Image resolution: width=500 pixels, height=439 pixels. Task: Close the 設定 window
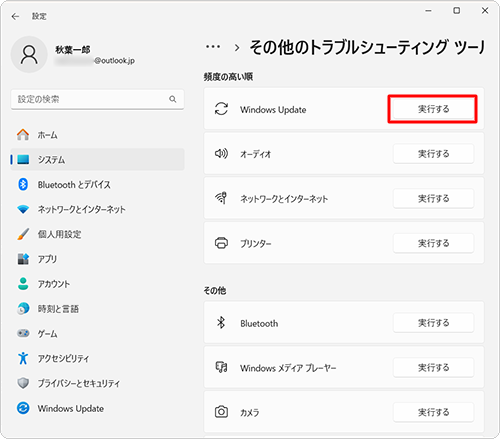coord(485,11)
